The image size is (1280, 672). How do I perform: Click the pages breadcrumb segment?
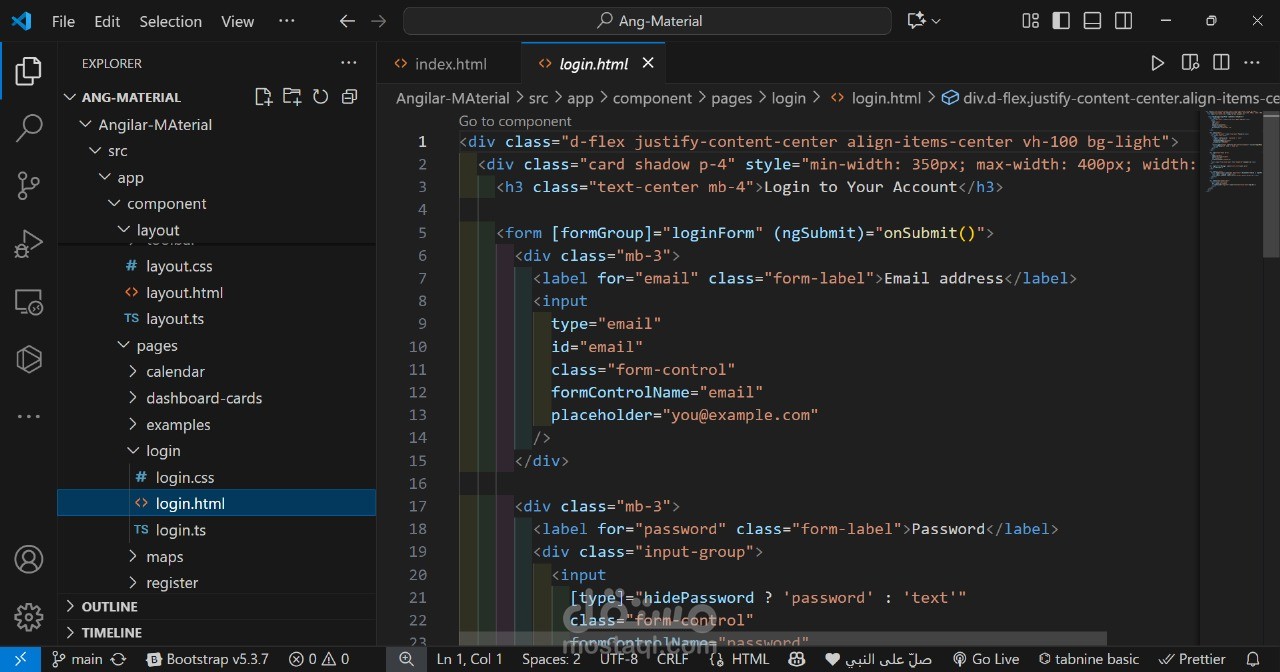(731, 98)
